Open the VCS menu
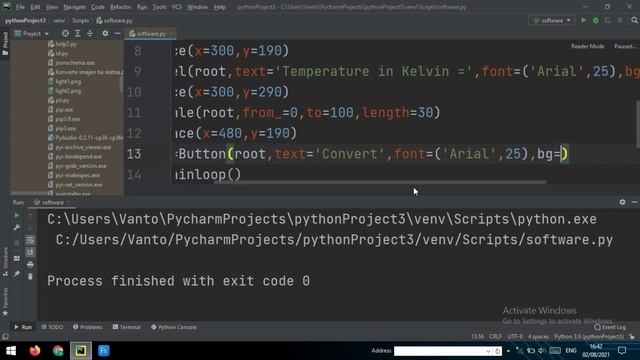Screen dimensions: 640x360 (x=177, y=7)
